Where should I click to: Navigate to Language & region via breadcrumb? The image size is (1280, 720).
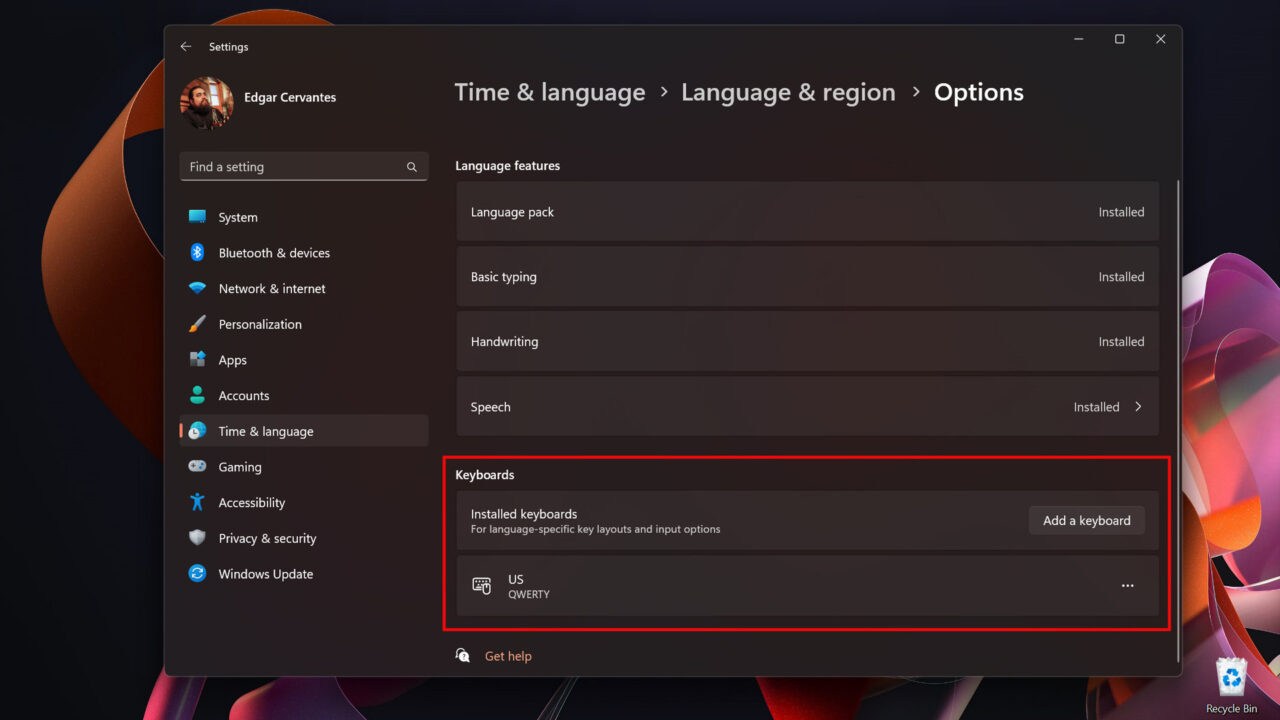pyautogui.click(x=788, y=92)
